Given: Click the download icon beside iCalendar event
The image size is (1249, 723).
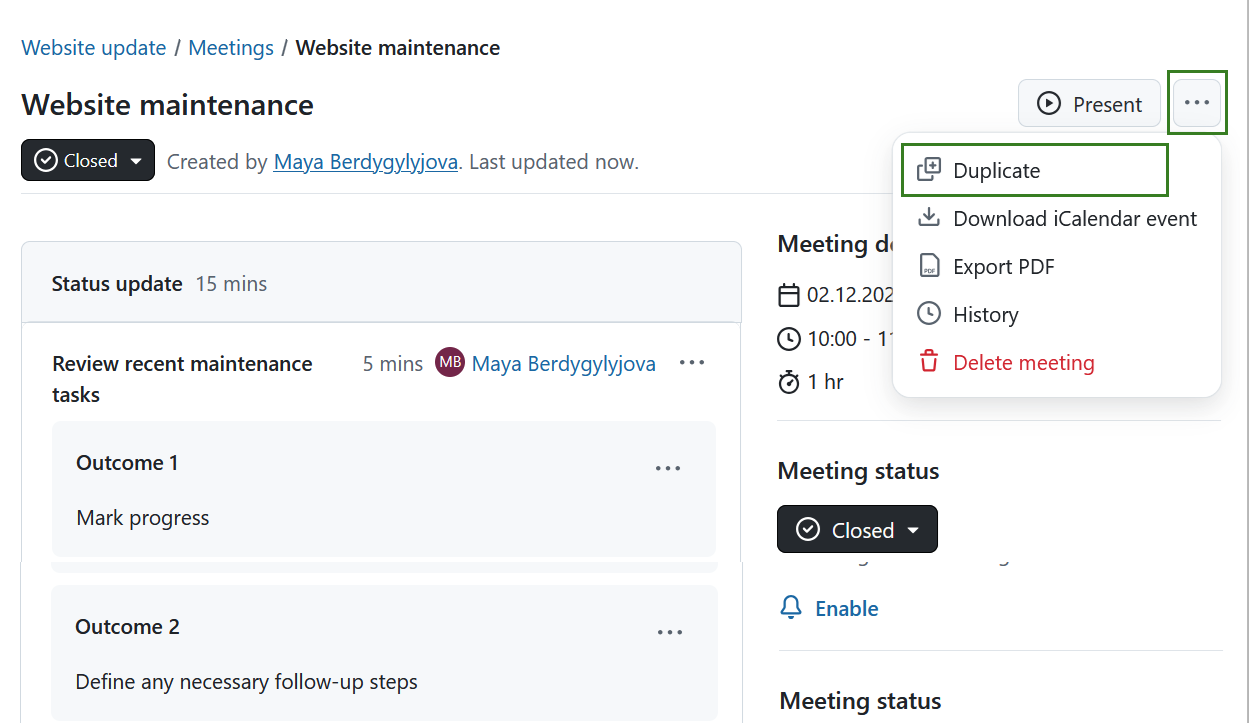Looking at the screenshot, I should click(x=930, y=217).
